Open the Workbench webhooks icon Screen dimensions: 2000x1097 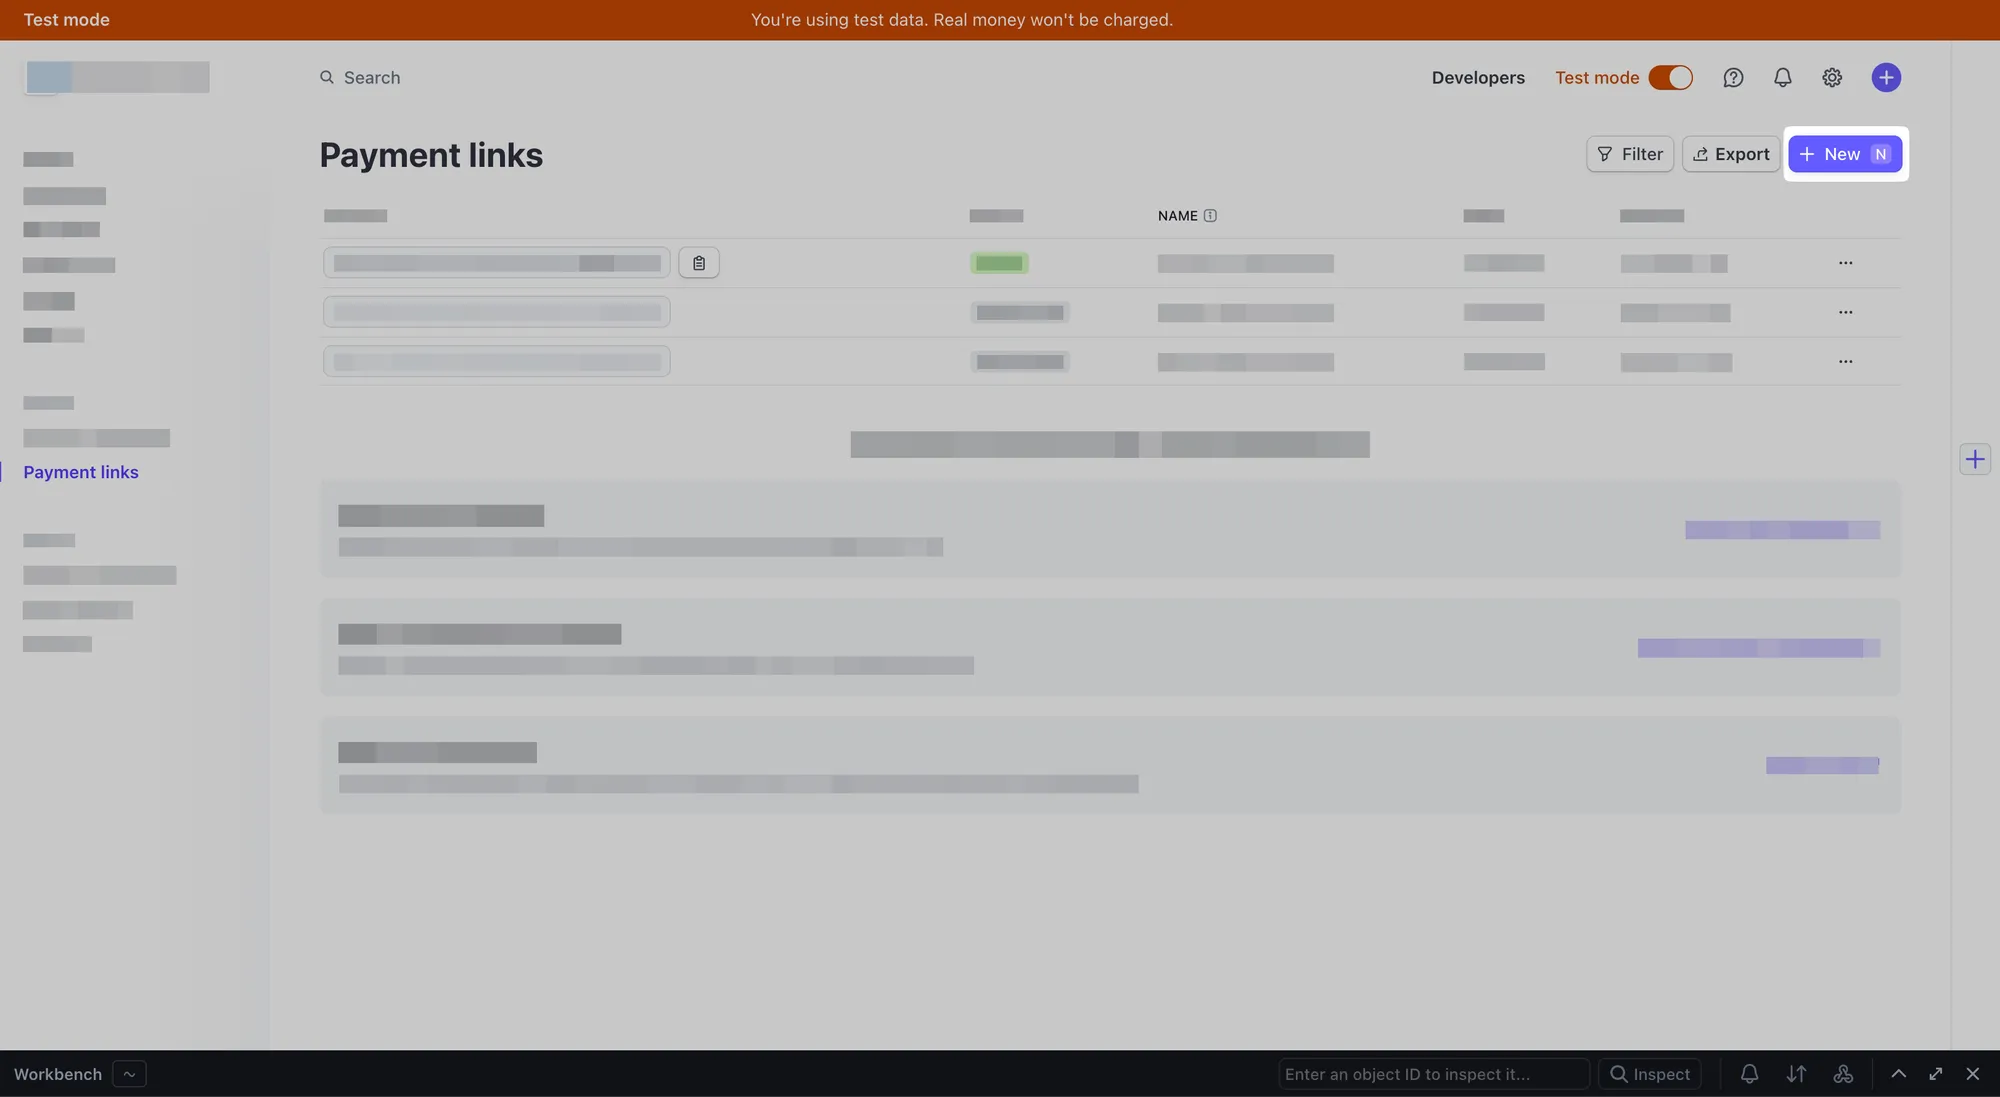pyautogui.click(x=1843, y=1074)
